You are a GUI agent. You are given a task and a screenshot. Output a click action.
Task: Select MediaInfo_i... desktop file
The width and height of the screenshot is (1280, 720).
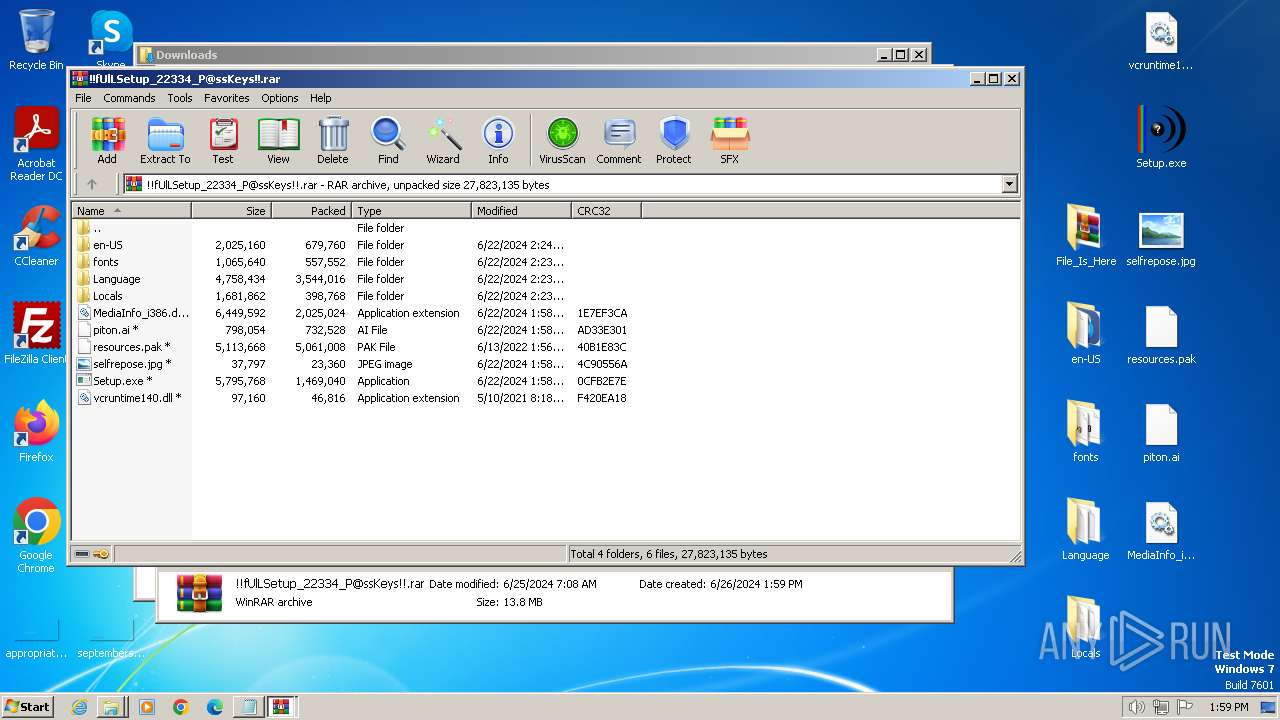pos(1161,530)
